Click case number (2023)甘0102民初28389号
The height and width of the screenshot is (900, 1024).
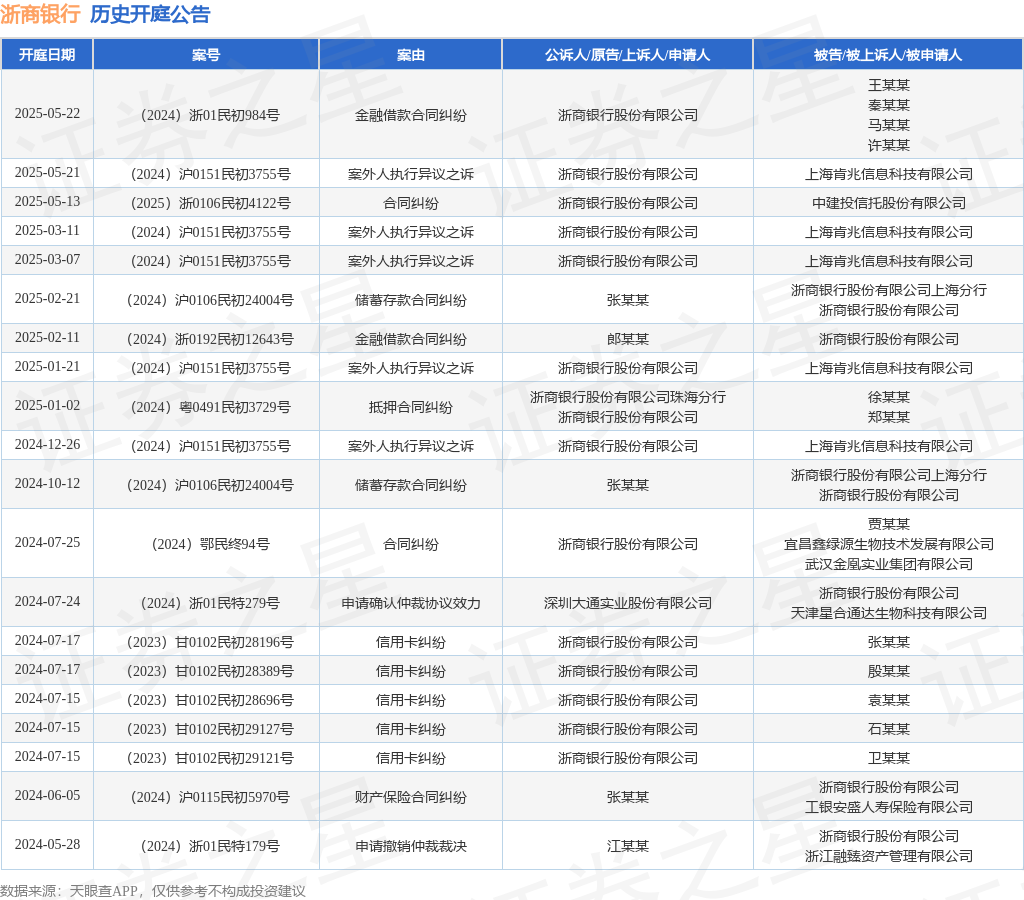pos(210,671)
